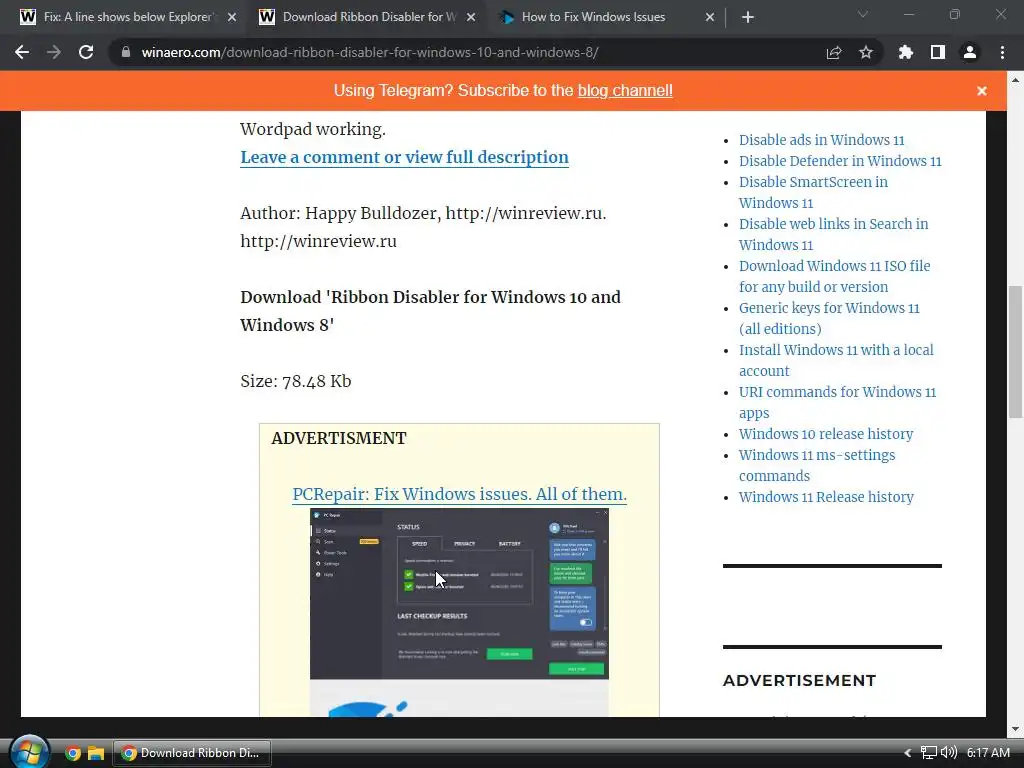The height and width of the screenshot is (768, 1024).
Task: Click the 6:17 AM taskbar clock
Action: pos(988,753)
